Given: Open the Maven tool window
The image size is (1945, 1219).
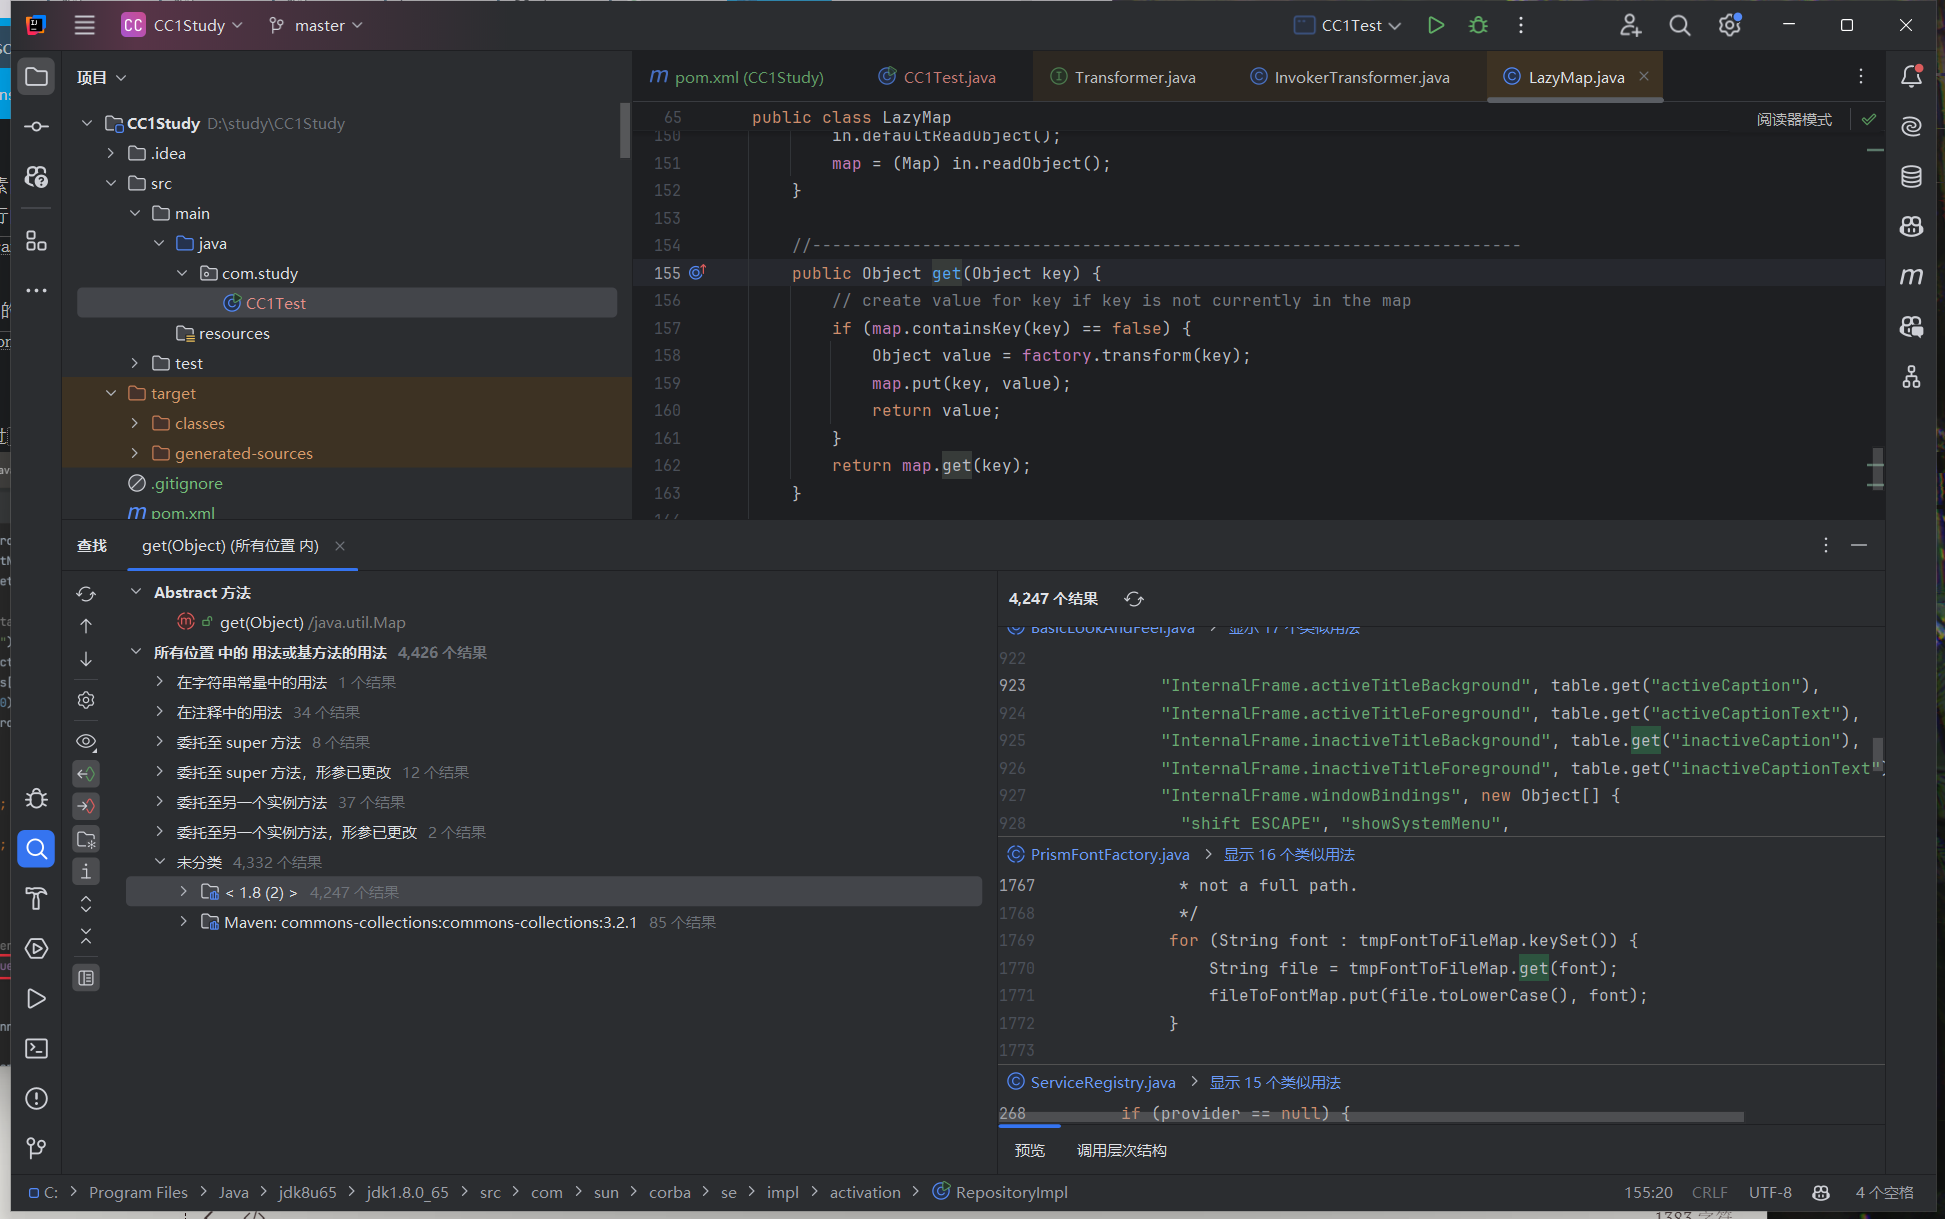Looking at the screenshot, I should [1911, 276].
